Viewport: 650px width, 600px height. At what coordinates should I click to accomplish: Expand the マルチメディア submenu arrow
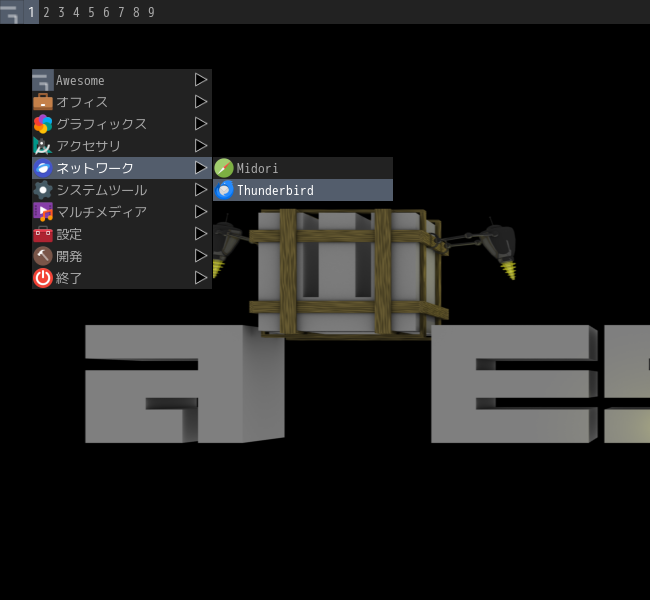[x=201, y=211]
